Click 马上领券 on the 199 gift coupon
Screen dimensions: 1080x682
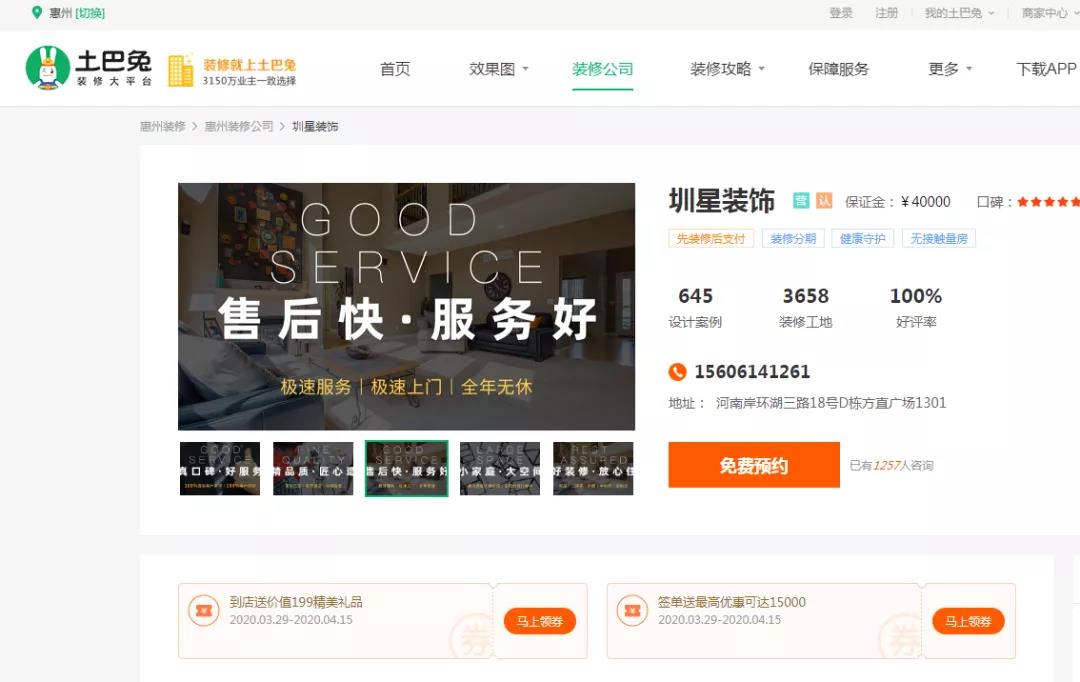pos(540,620)
